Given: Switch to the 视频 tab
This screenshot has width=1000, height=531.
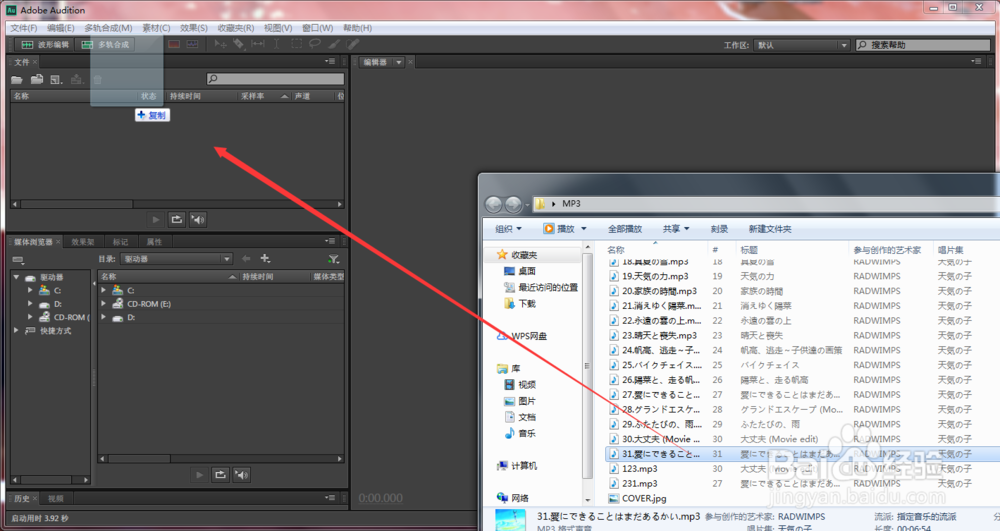Looking at the screenshot, I should [55, 498].
